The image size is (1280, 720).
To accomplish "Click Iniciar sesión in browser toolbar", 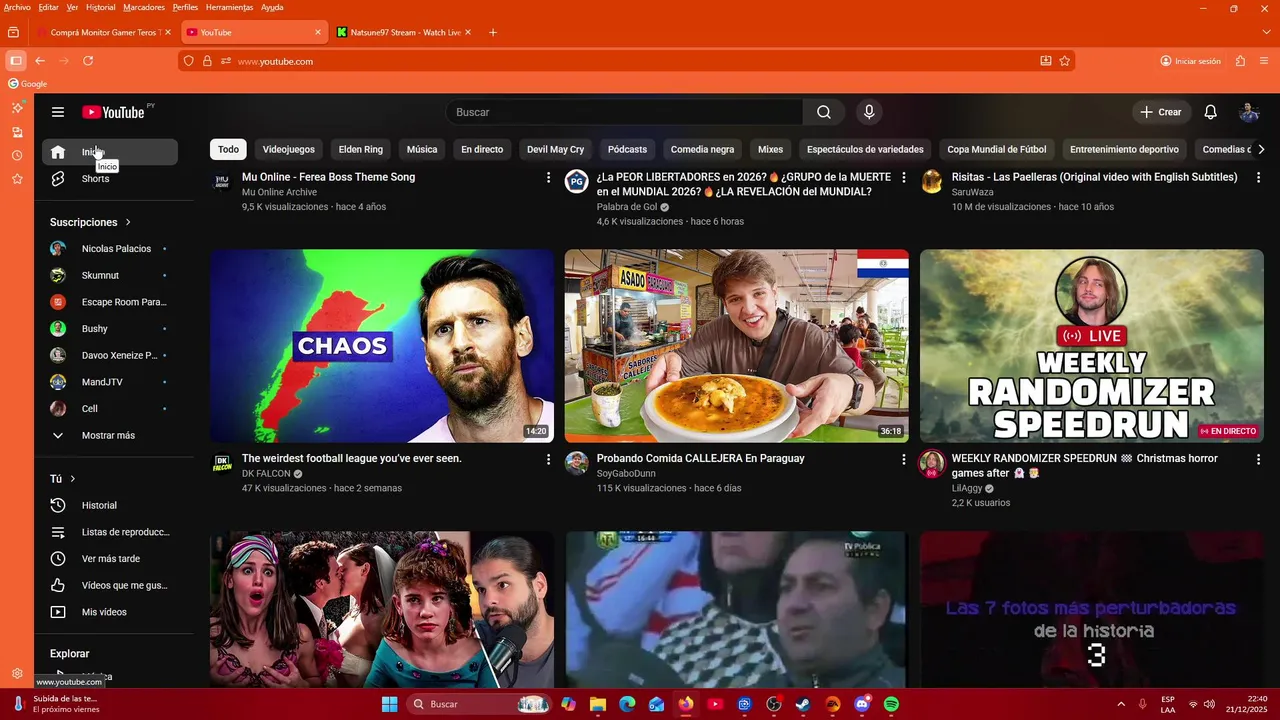I will pos(1191,61).
